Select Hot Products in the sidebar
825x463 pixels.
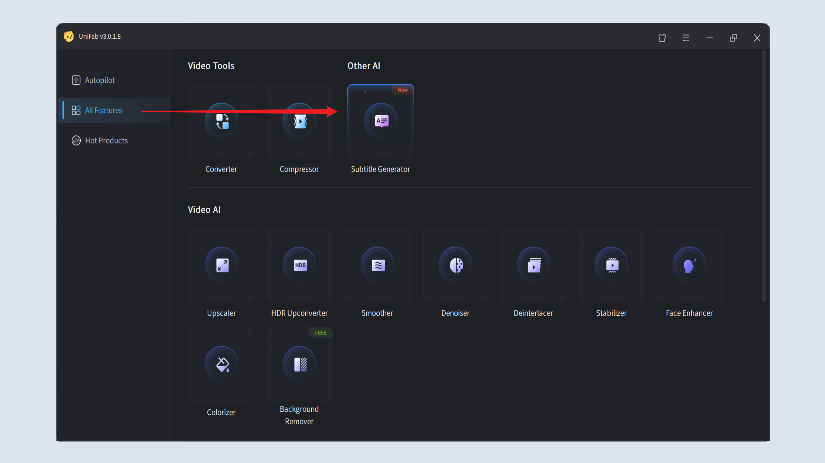116,140
